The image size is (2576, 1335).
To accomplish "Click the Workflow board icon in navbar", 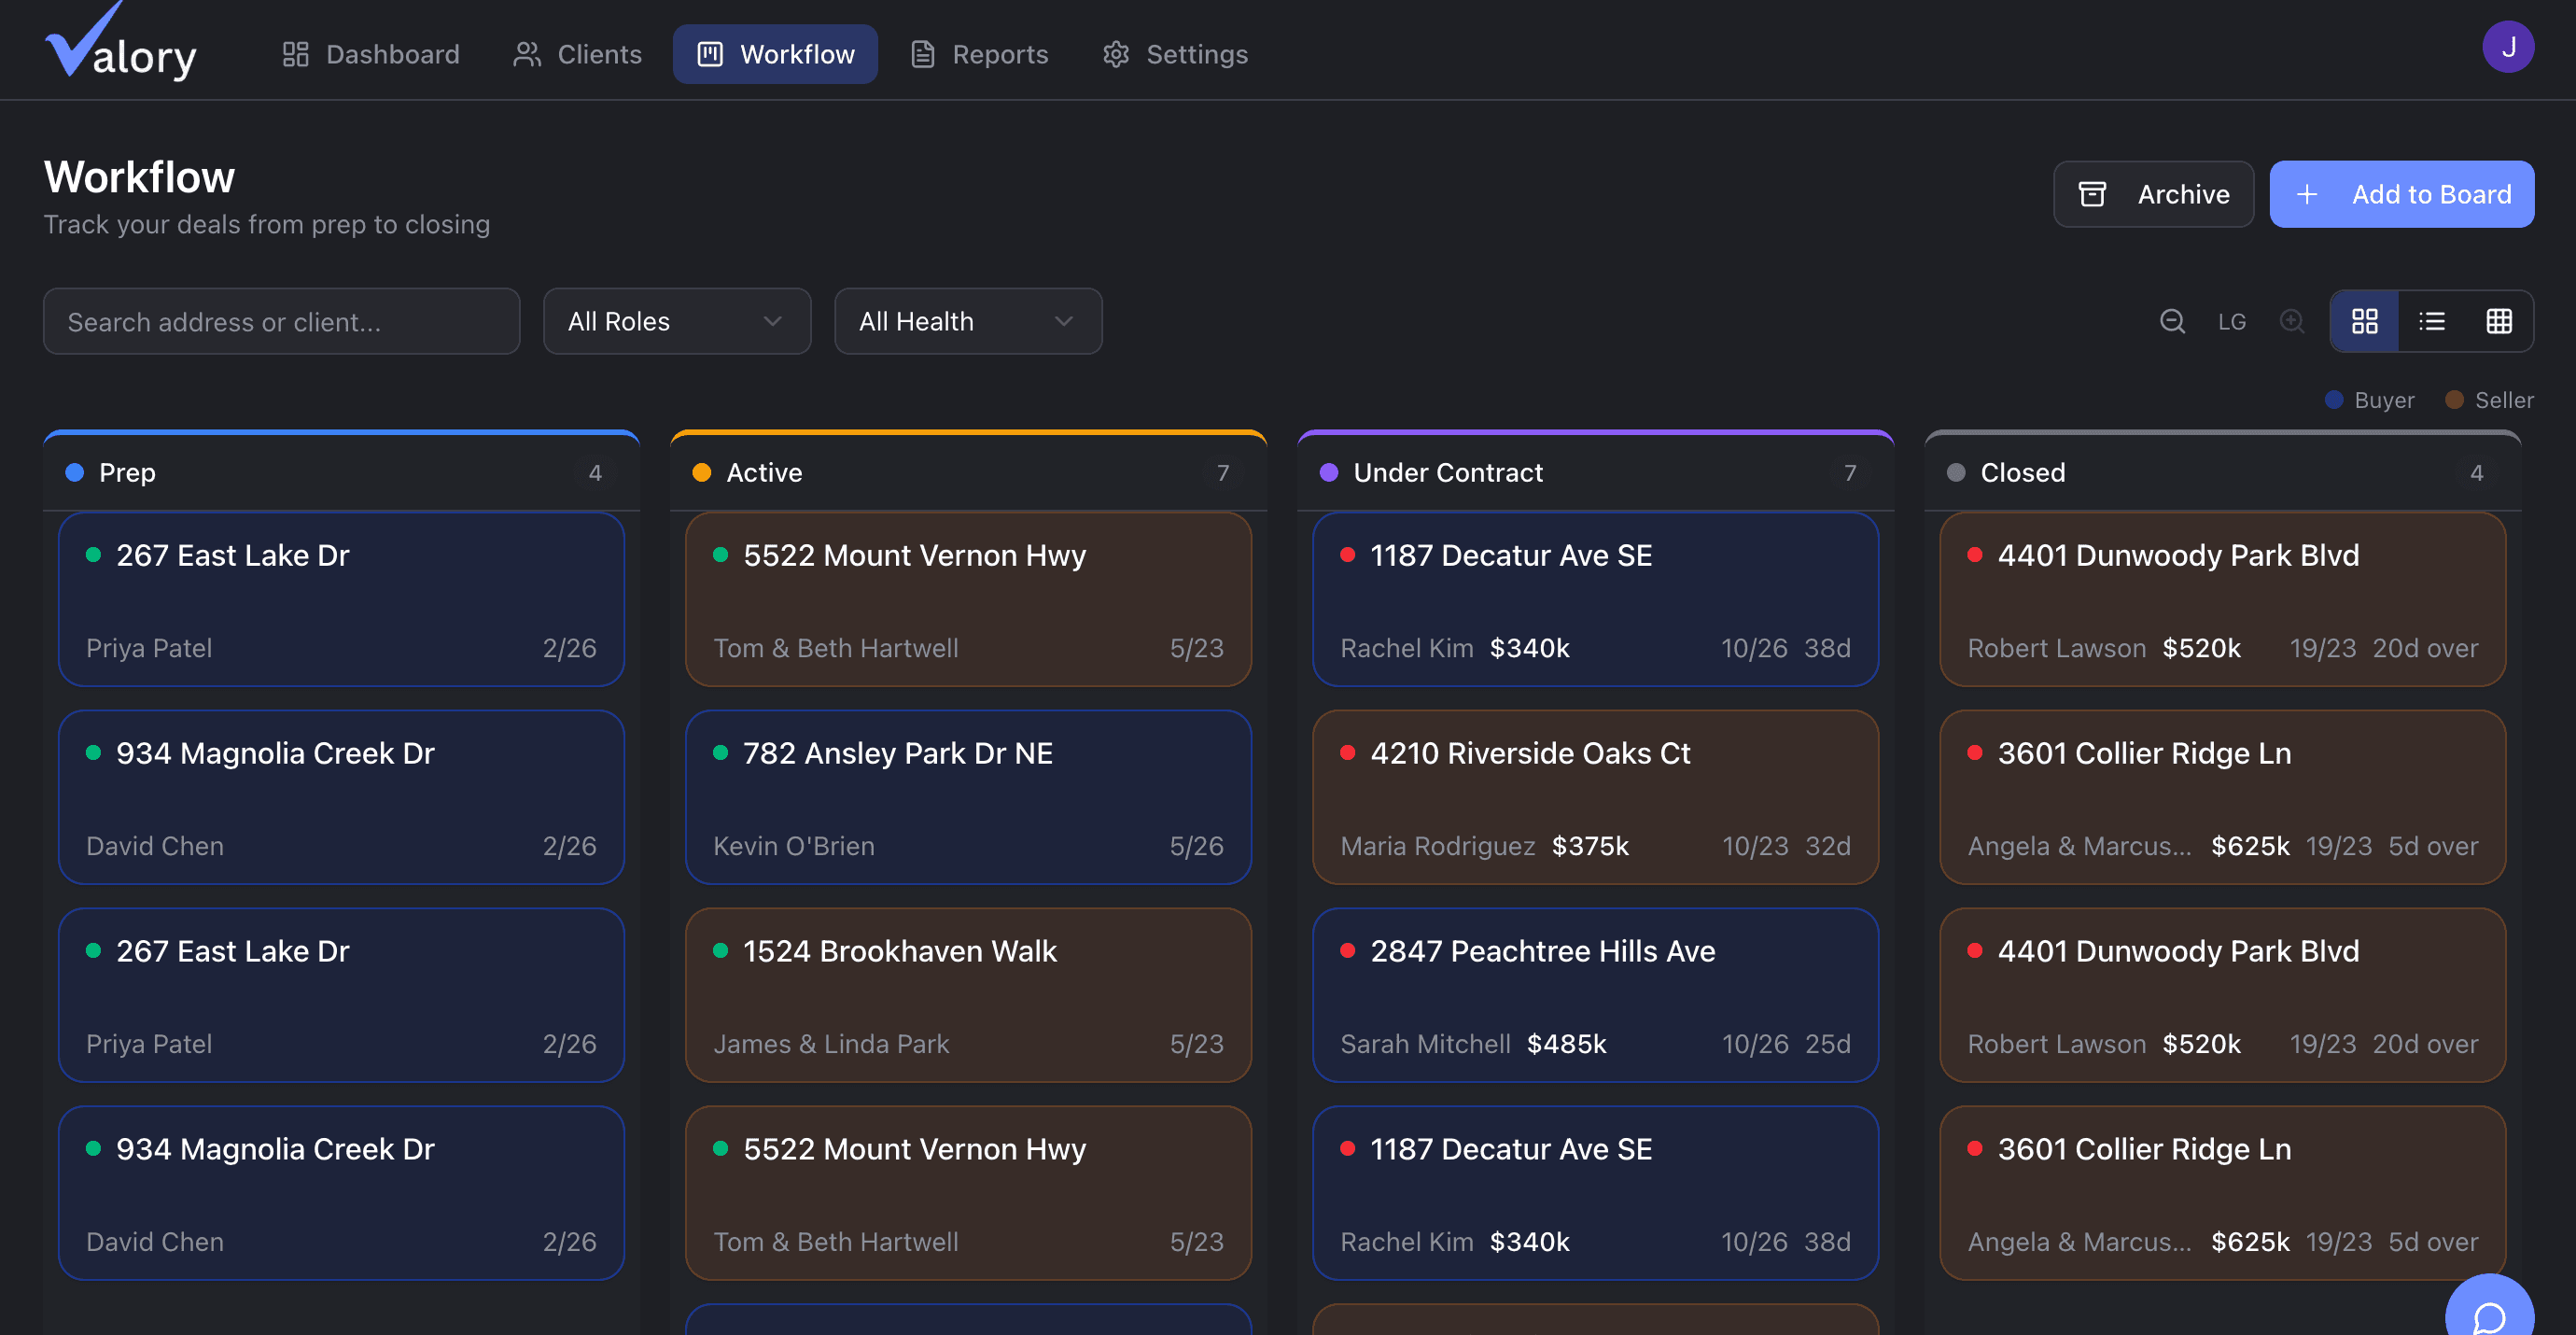I will click(710, 54).
